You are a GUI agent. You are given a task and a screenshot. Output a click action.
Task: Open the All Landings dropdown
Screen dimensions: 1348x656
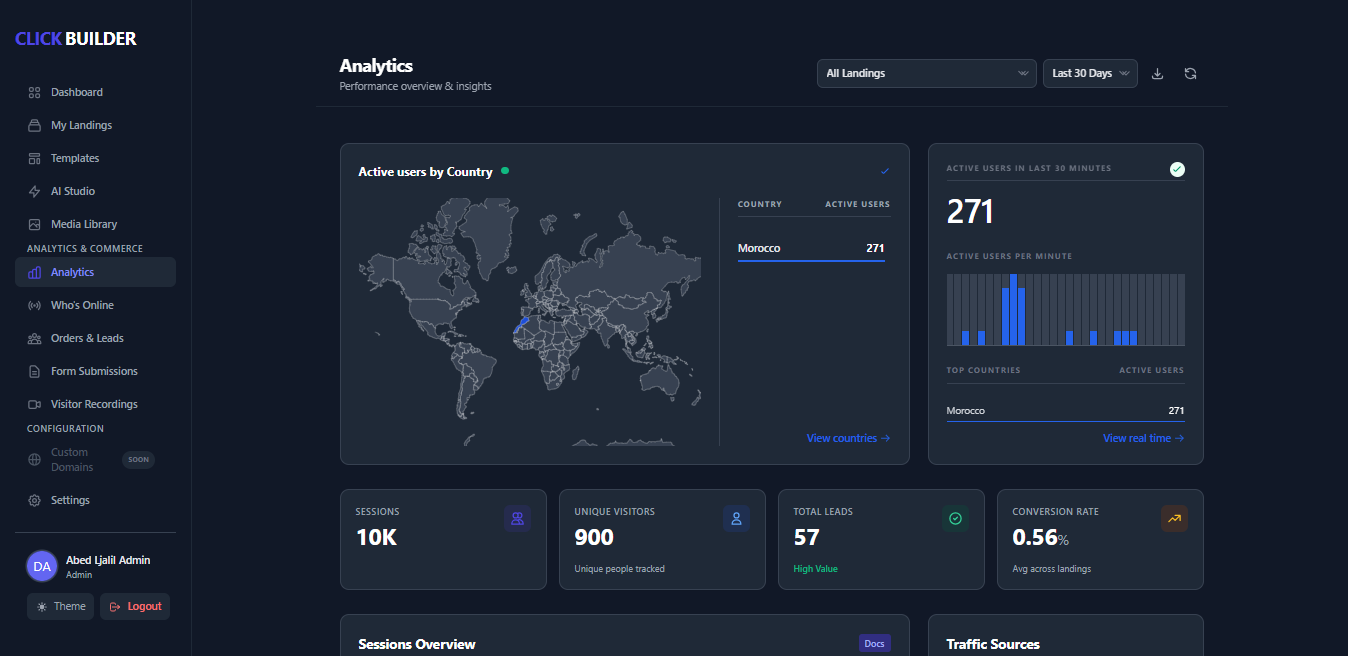[925, 73]
